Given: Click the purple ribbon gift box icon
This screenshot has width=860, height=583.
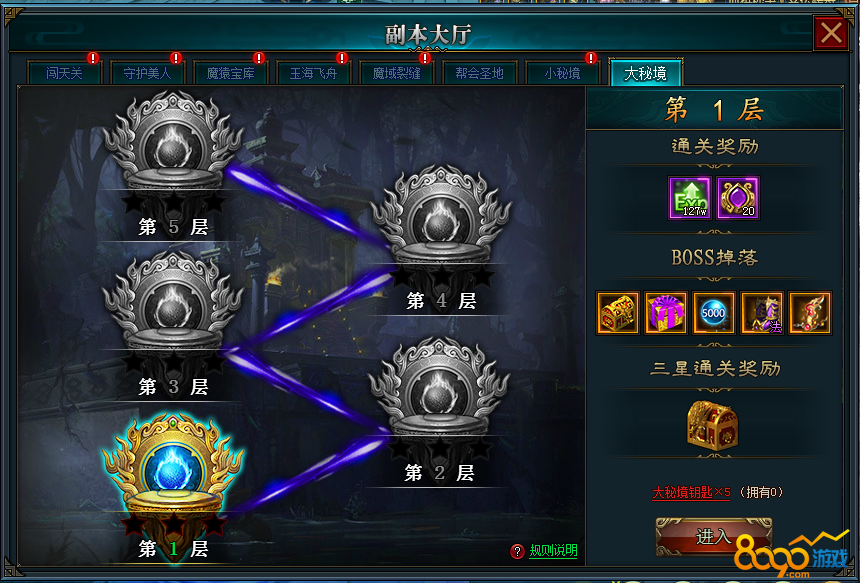Looking at the screenshot, I should 665,313.
